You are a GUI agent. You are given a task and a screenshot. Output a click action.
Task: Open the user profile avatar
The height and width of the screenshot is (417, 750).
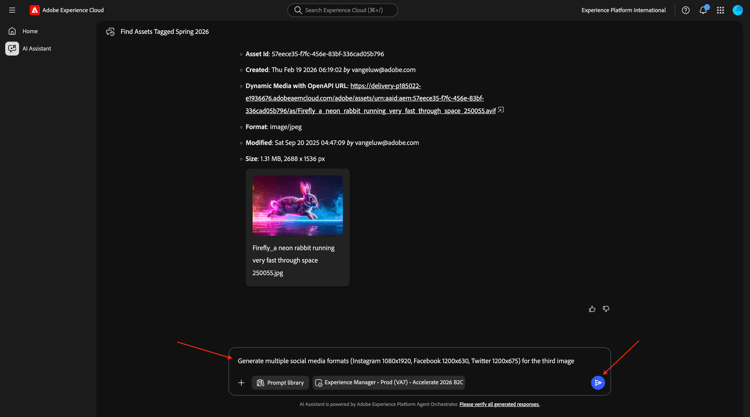pyautogui.click(x=738, y=10)
